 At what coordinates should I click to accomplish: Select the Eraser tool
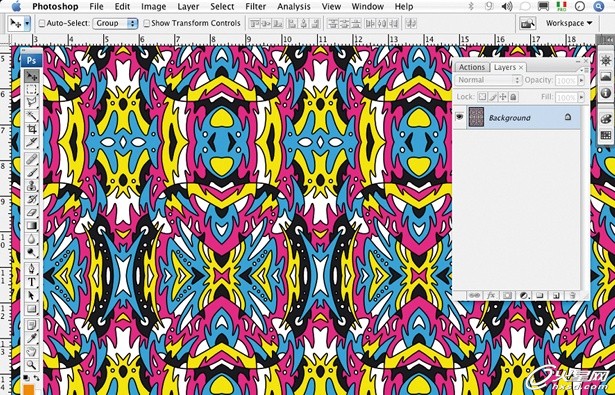[31, 212]
